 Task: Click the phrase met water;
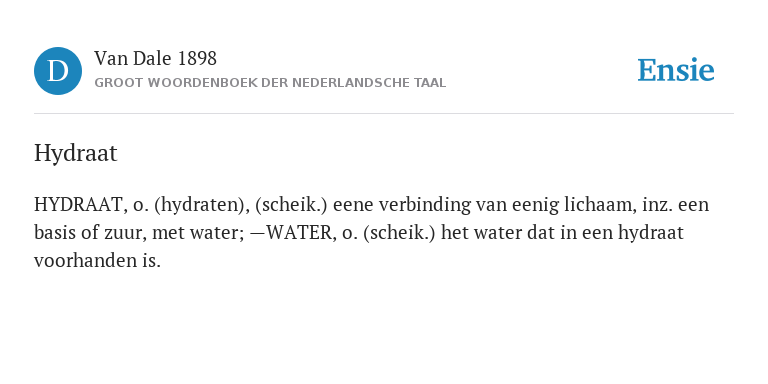[198, 232]
